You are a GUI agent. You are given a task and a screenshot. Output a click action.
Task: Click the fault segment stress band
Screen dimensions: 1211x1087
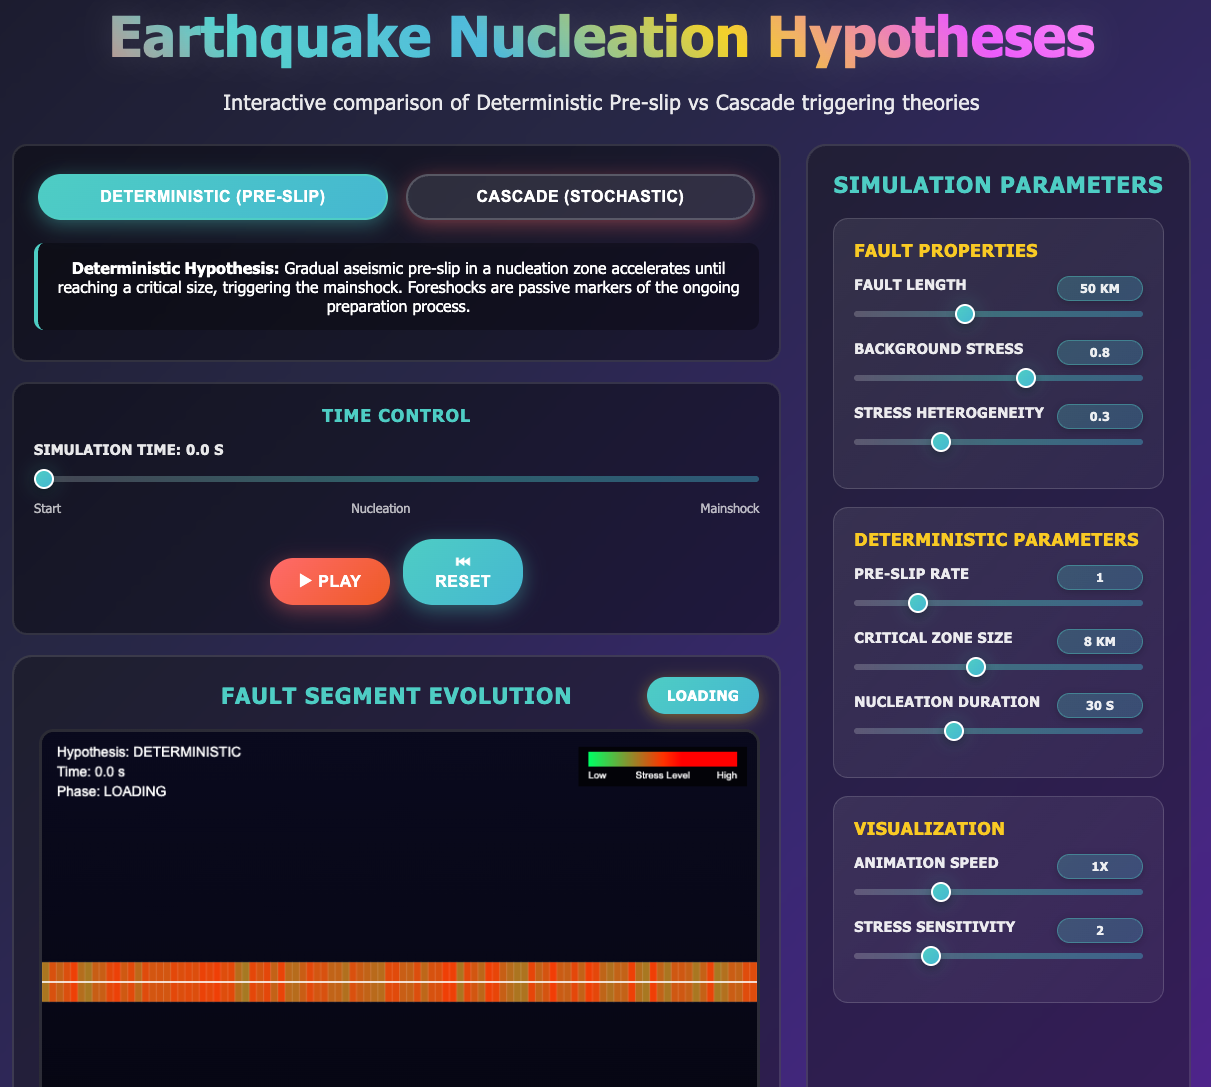pos(399,982)
